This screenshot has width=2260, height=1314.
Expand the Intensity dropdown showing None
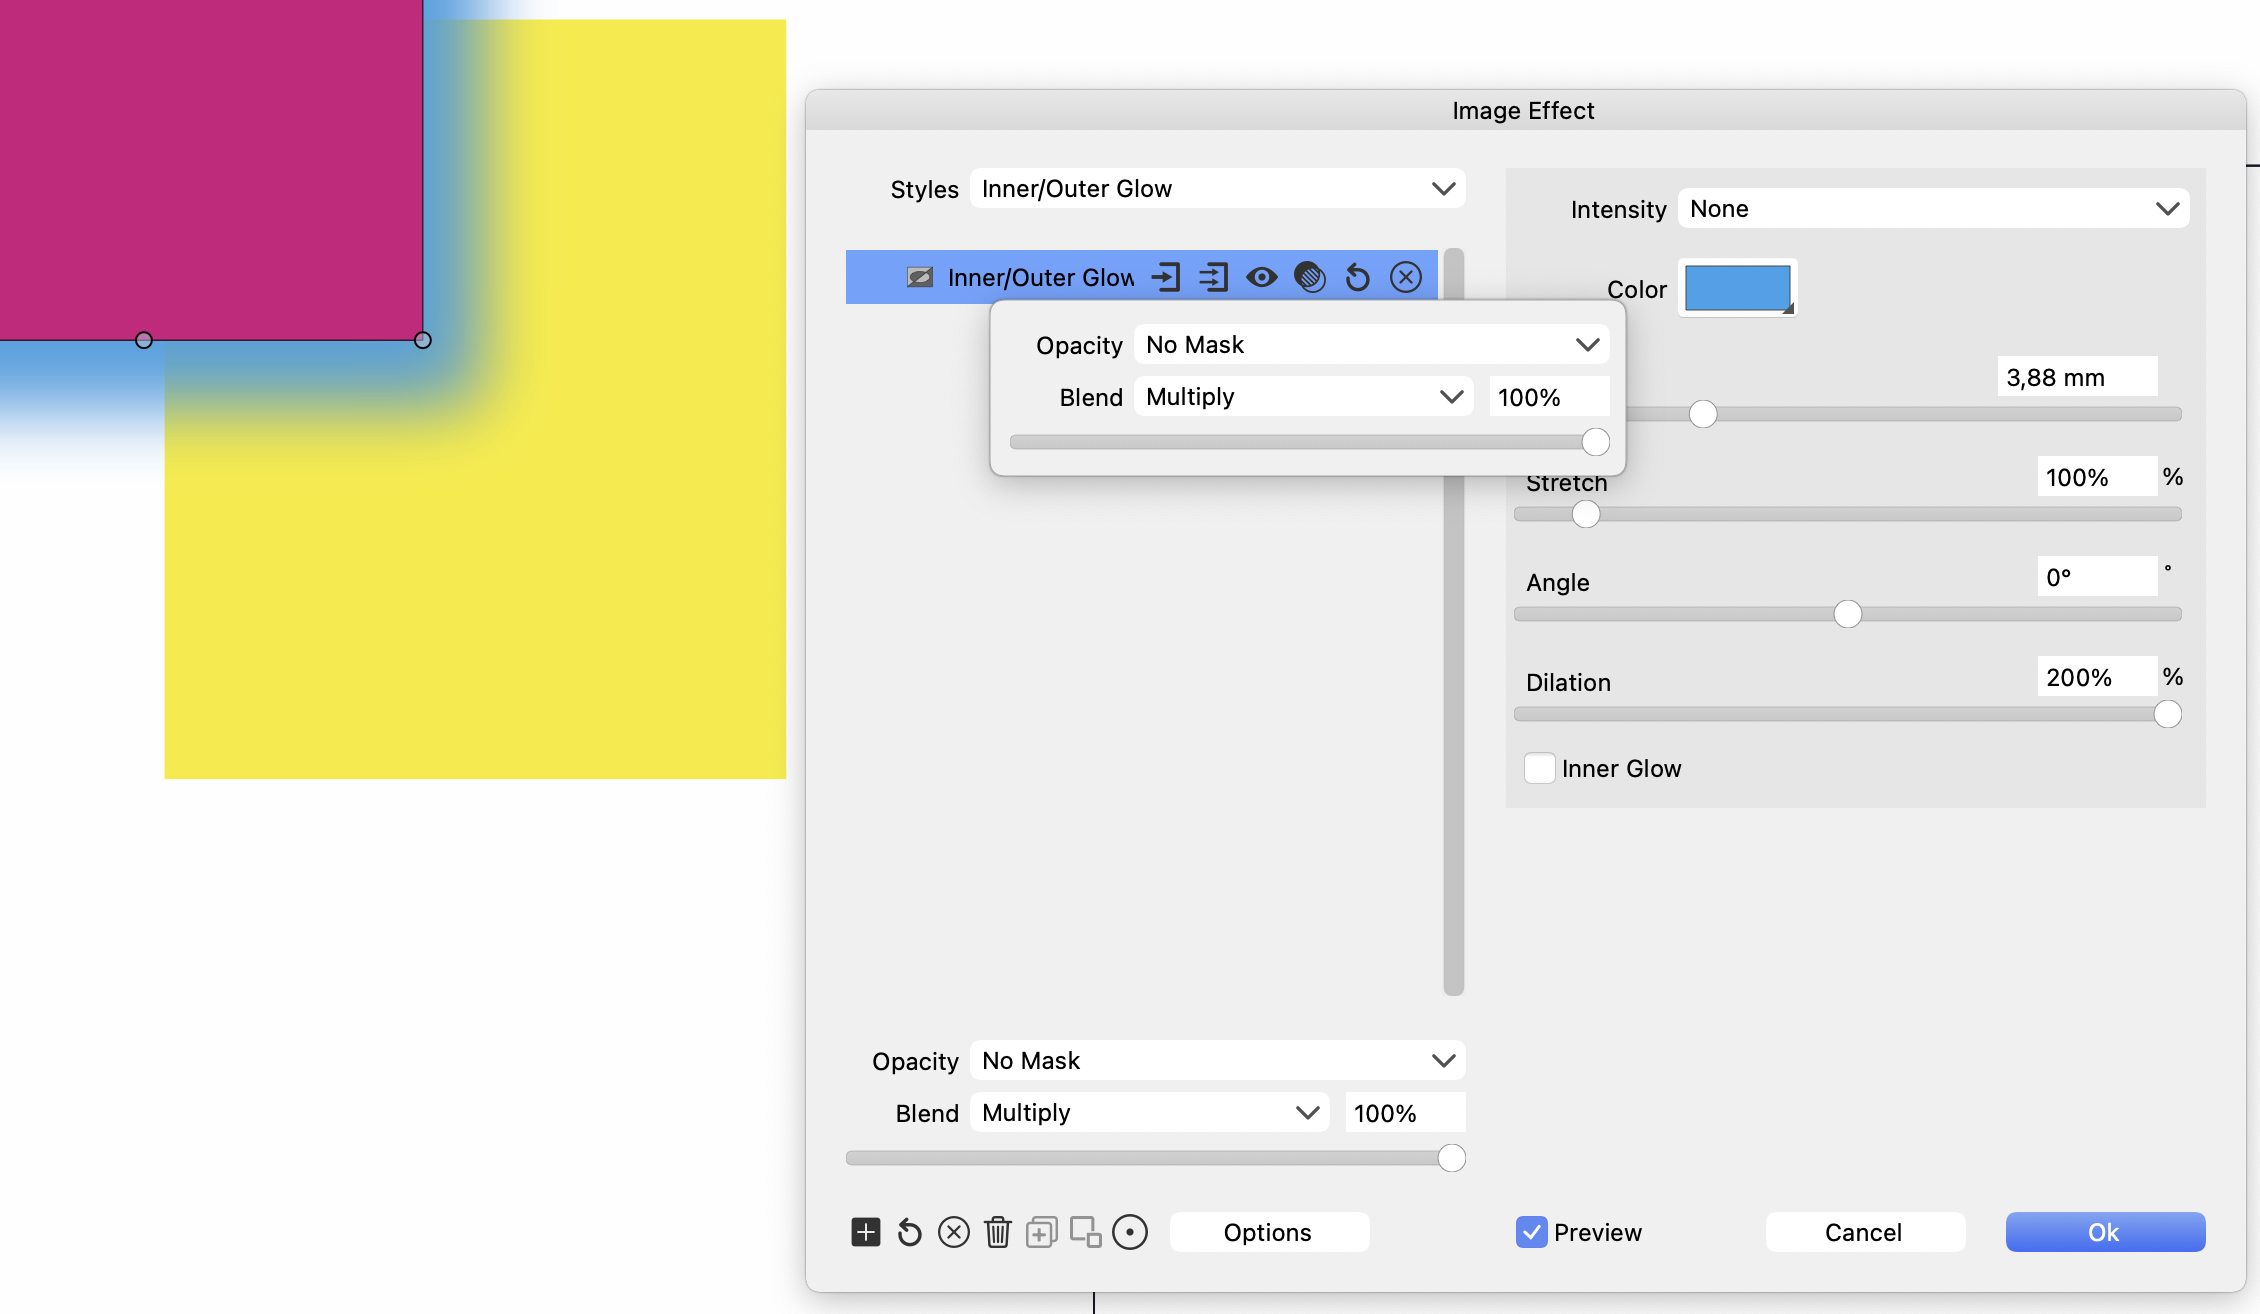point(1932,209)
